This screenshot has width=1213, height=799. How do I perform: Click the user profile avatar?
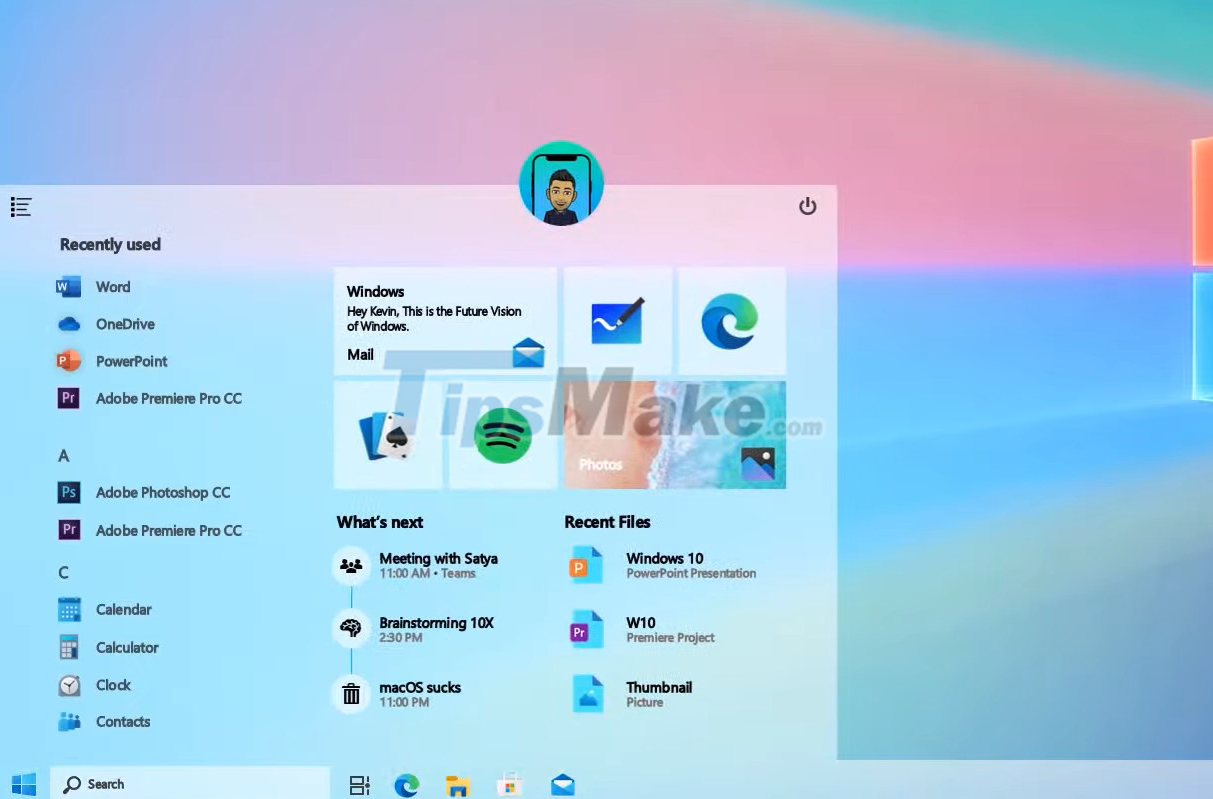(x=561, y=184)
